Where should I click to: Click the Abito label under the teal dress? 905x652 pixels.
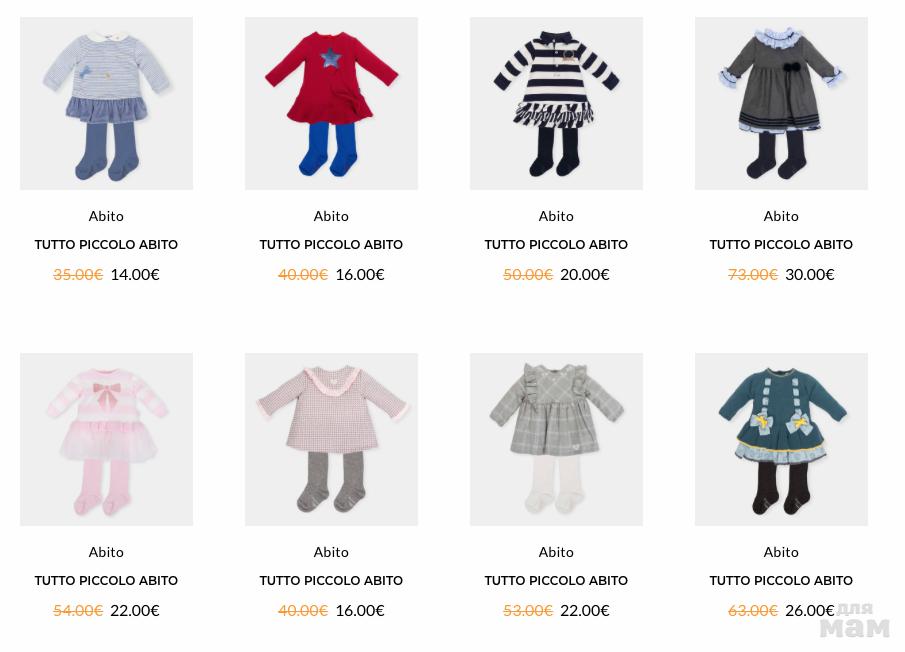[781, 552]
